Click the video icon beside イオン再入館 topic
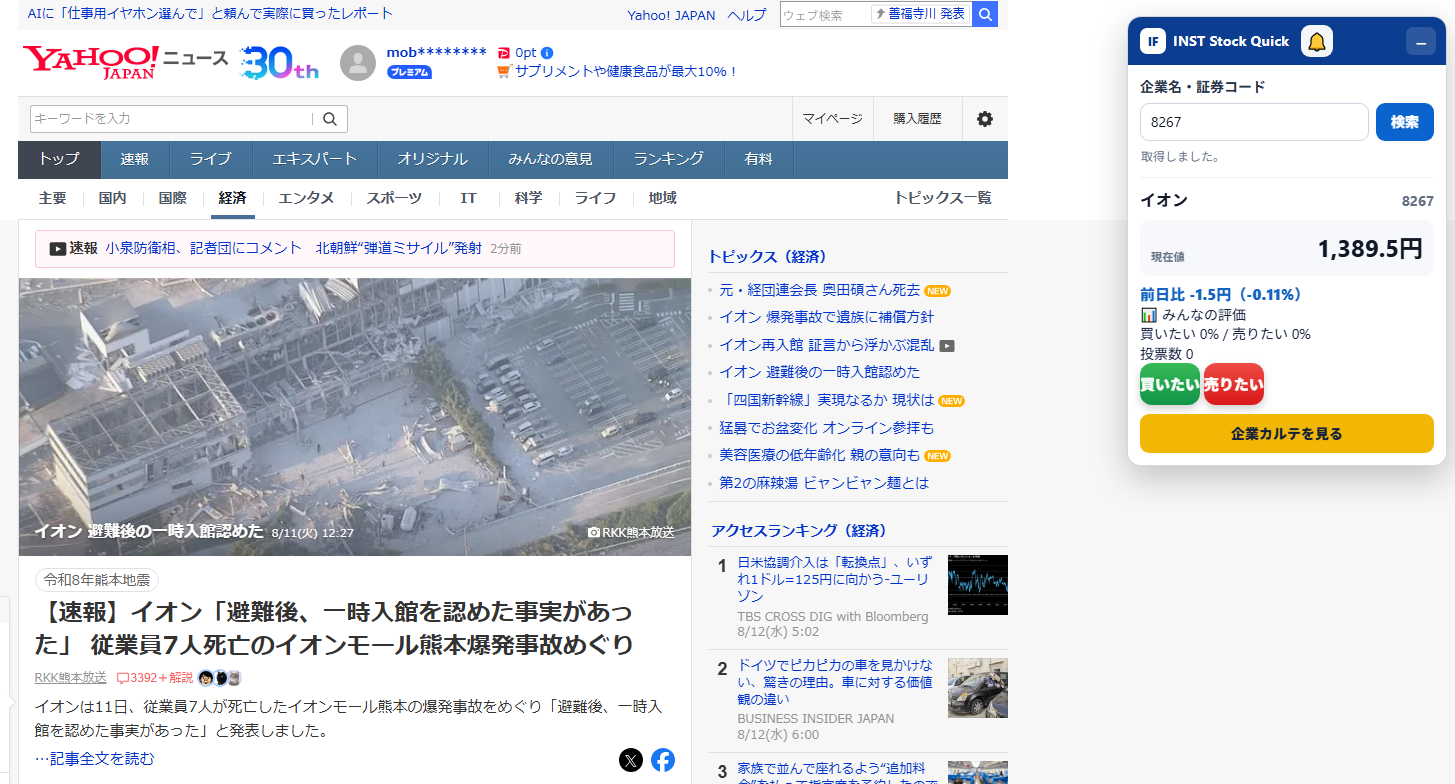Viewport: 1455px width, 784px height. [x=947, y=346]
